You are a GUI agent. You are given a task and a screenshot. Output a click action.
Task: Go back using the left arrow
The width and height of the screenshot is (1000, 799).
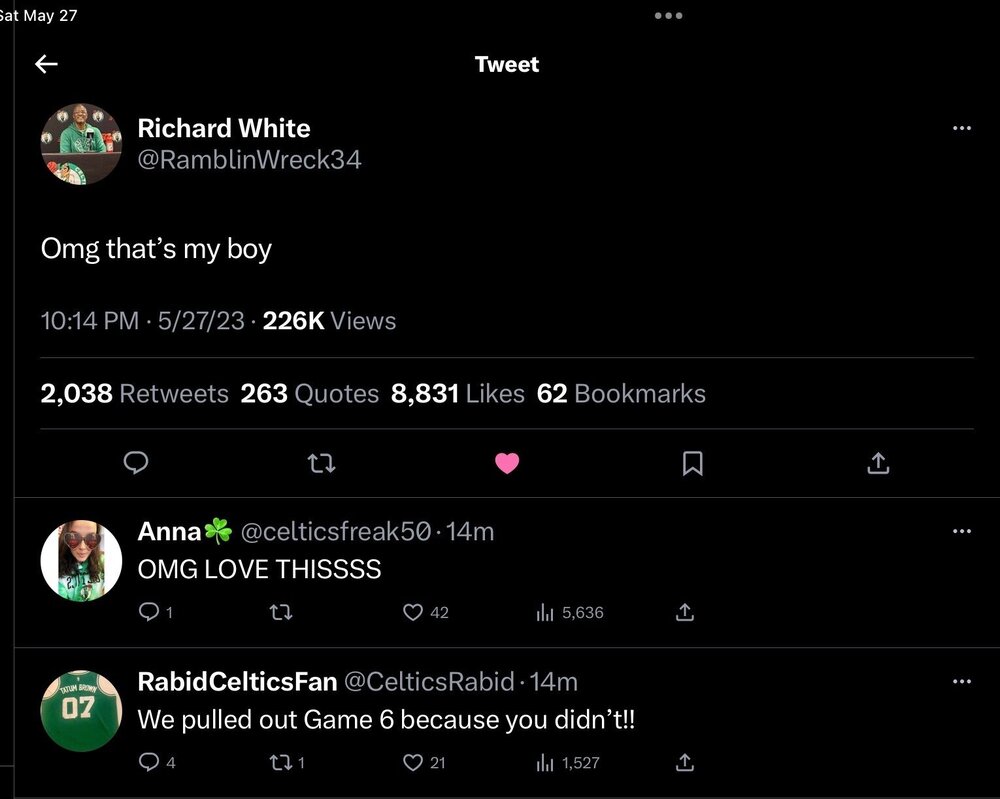(46, 65)
